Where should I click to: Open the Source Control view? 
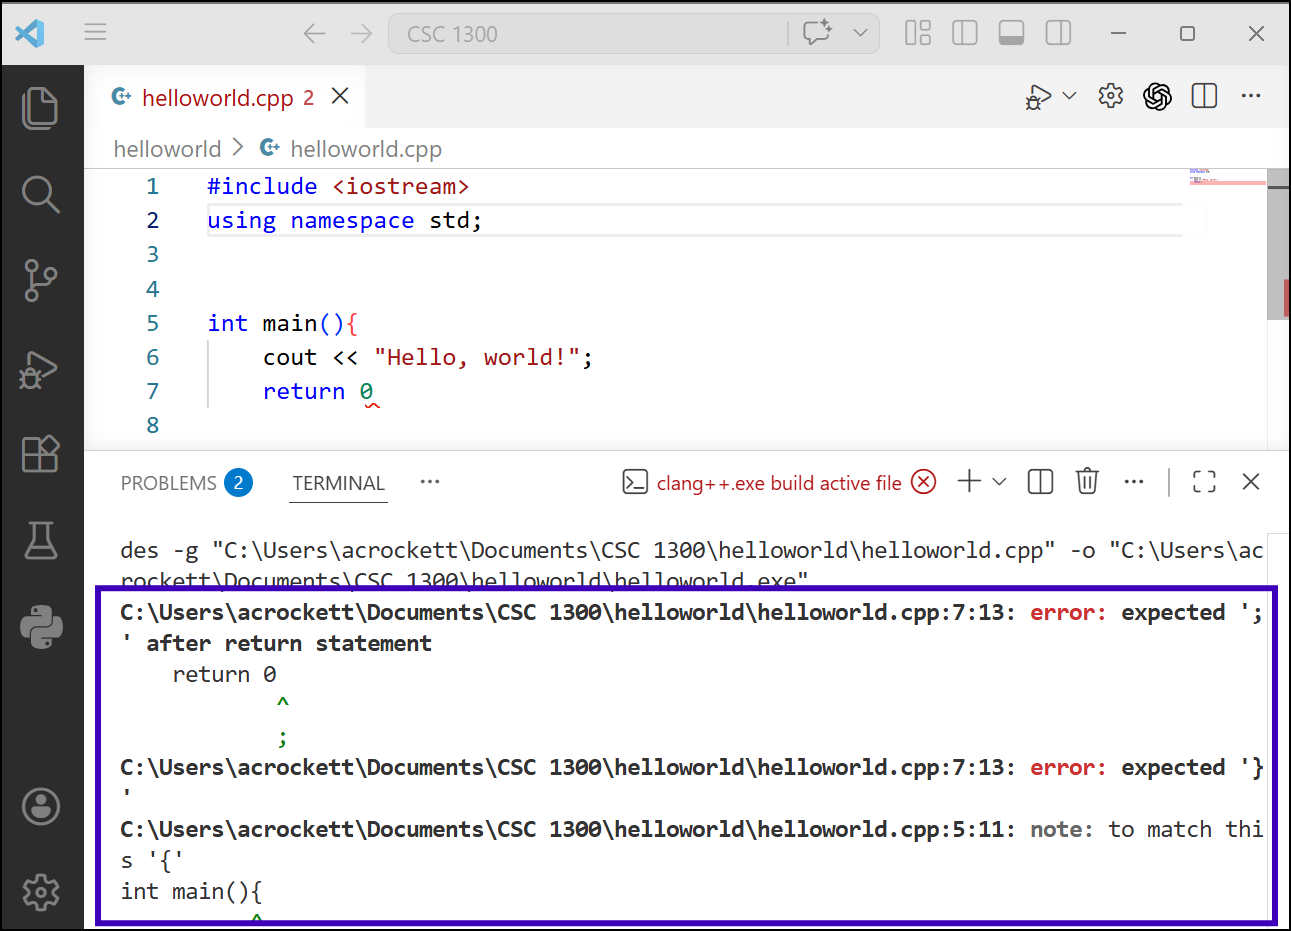tap(41, 281)
